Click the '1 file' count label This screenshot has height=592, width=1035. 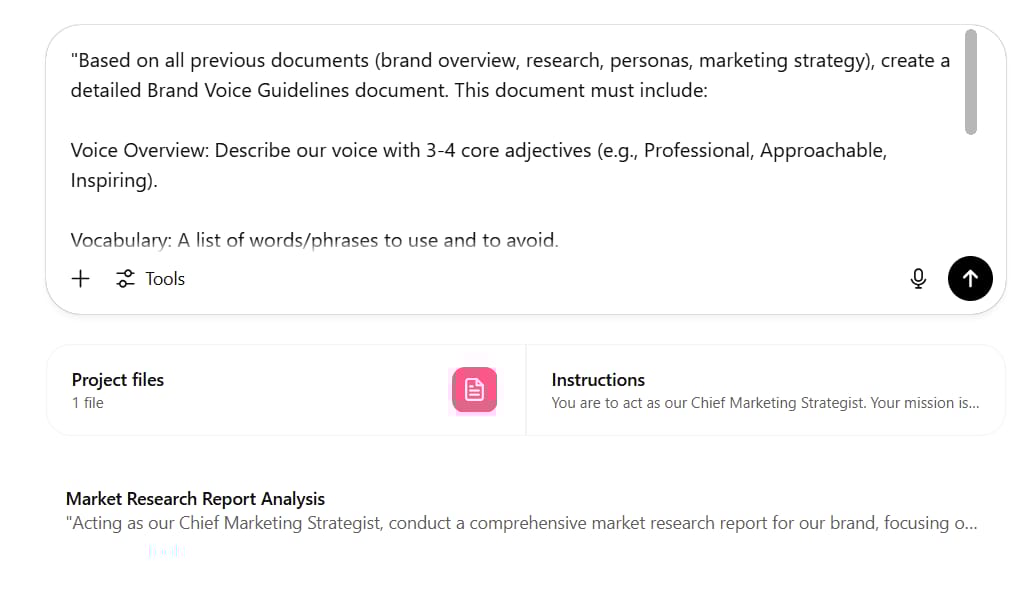pos(88,403)
